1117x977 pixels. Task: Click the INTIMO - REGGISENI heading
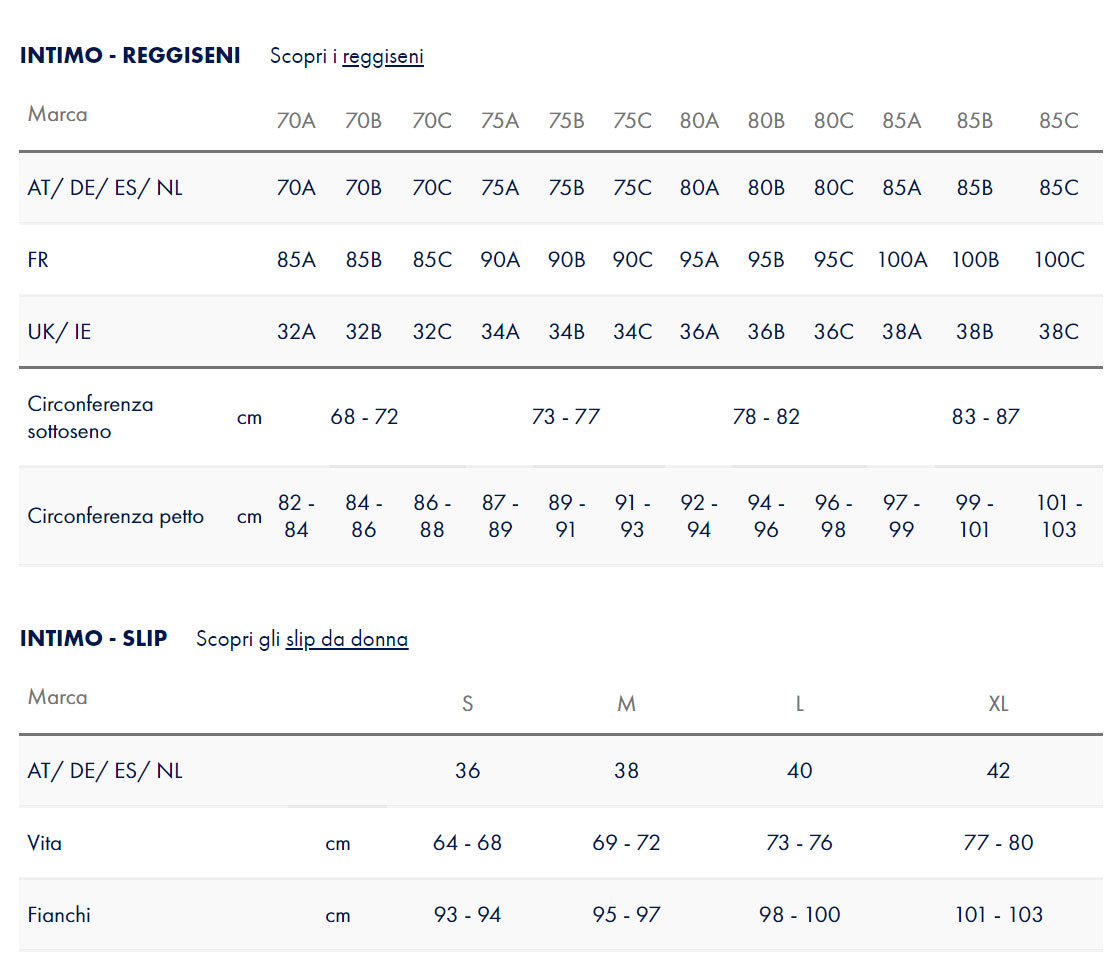coord(130,56)
